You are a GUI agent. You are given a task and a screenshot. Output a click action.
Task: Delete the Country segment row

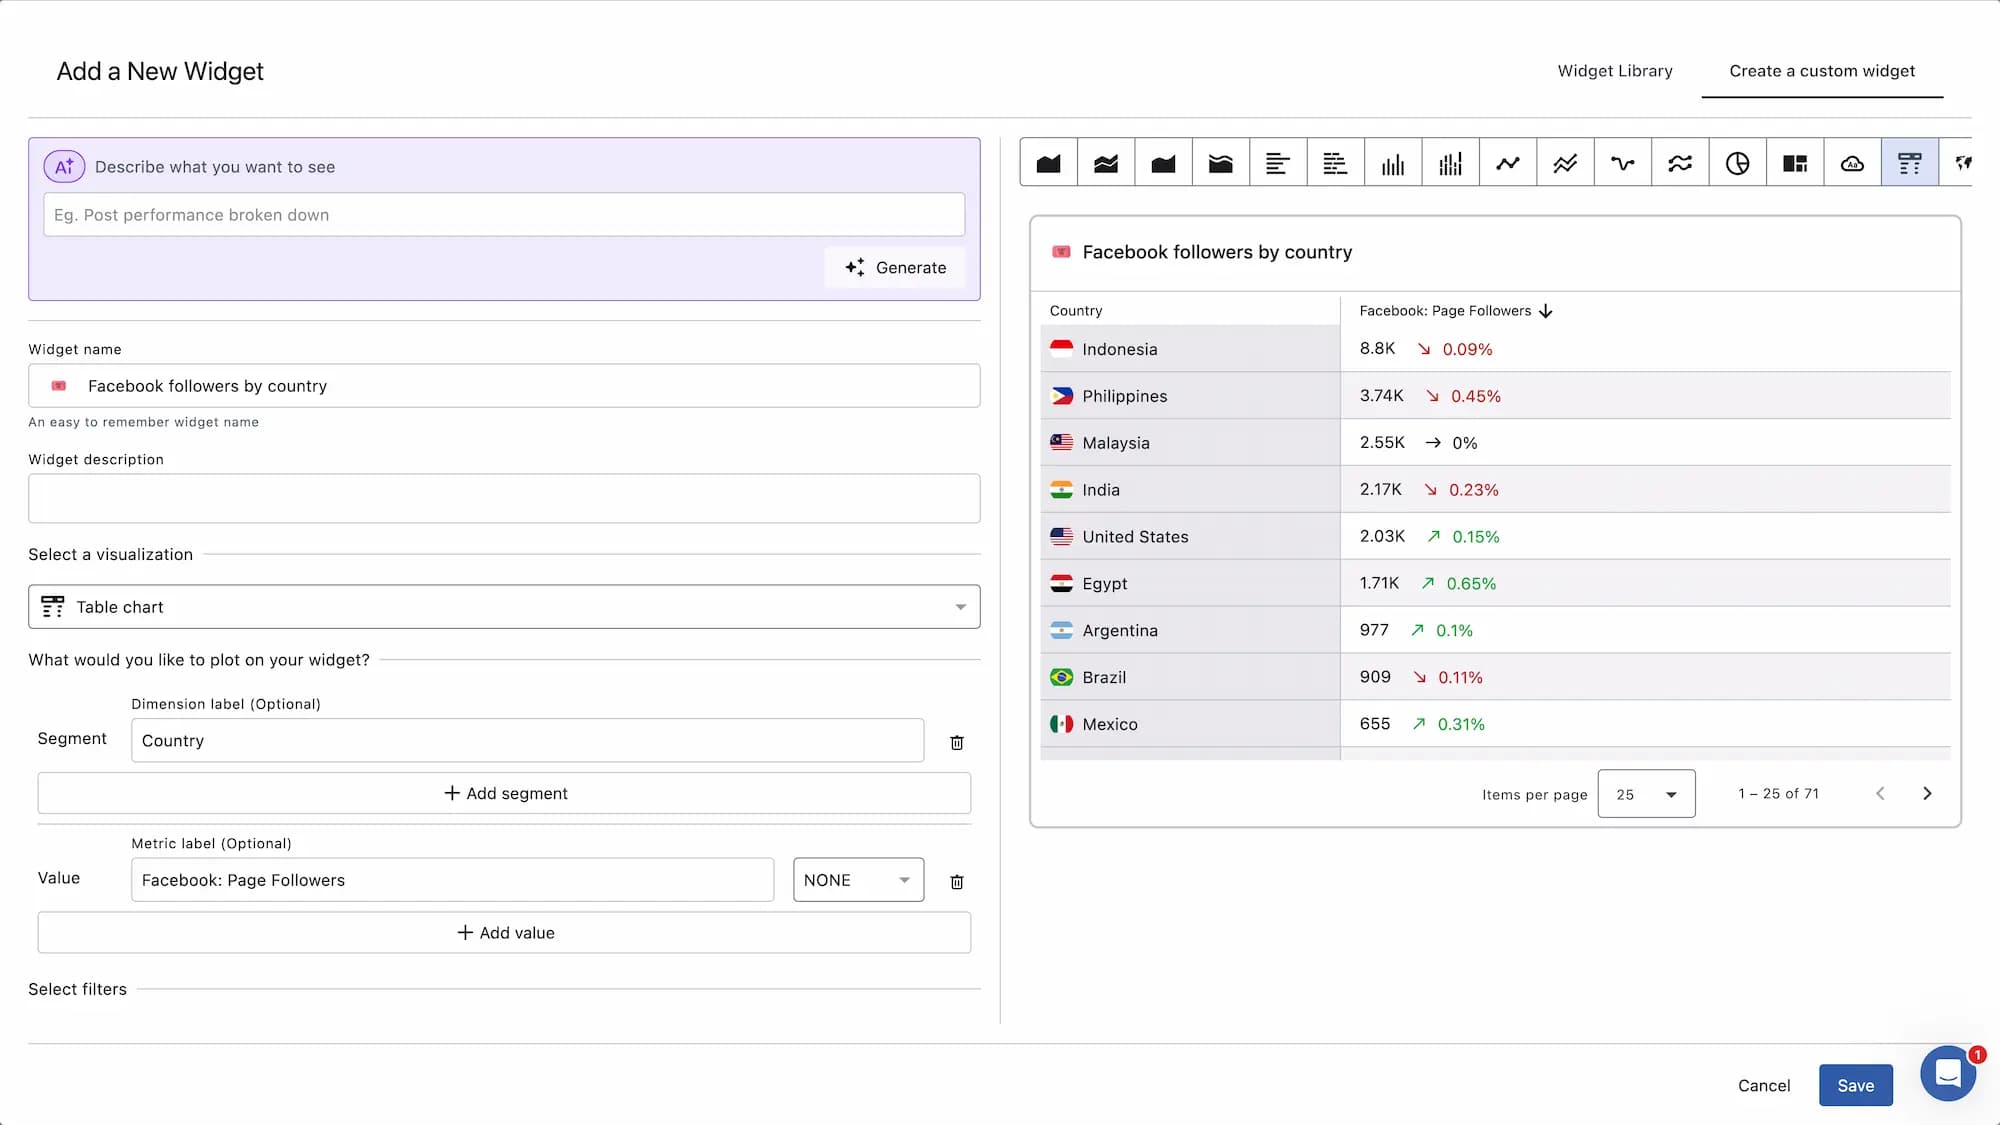click(x=956, y=742)
